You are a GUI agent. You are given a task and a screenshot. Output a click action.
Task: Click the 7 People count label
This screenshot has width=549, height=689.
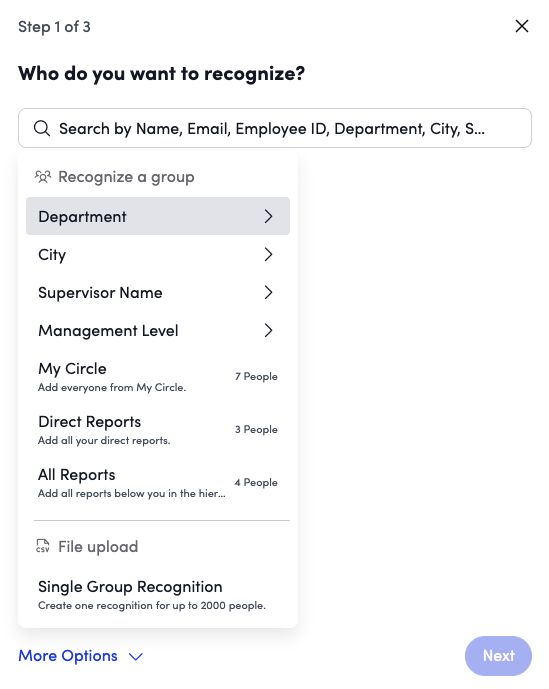[x=256, y=377]
